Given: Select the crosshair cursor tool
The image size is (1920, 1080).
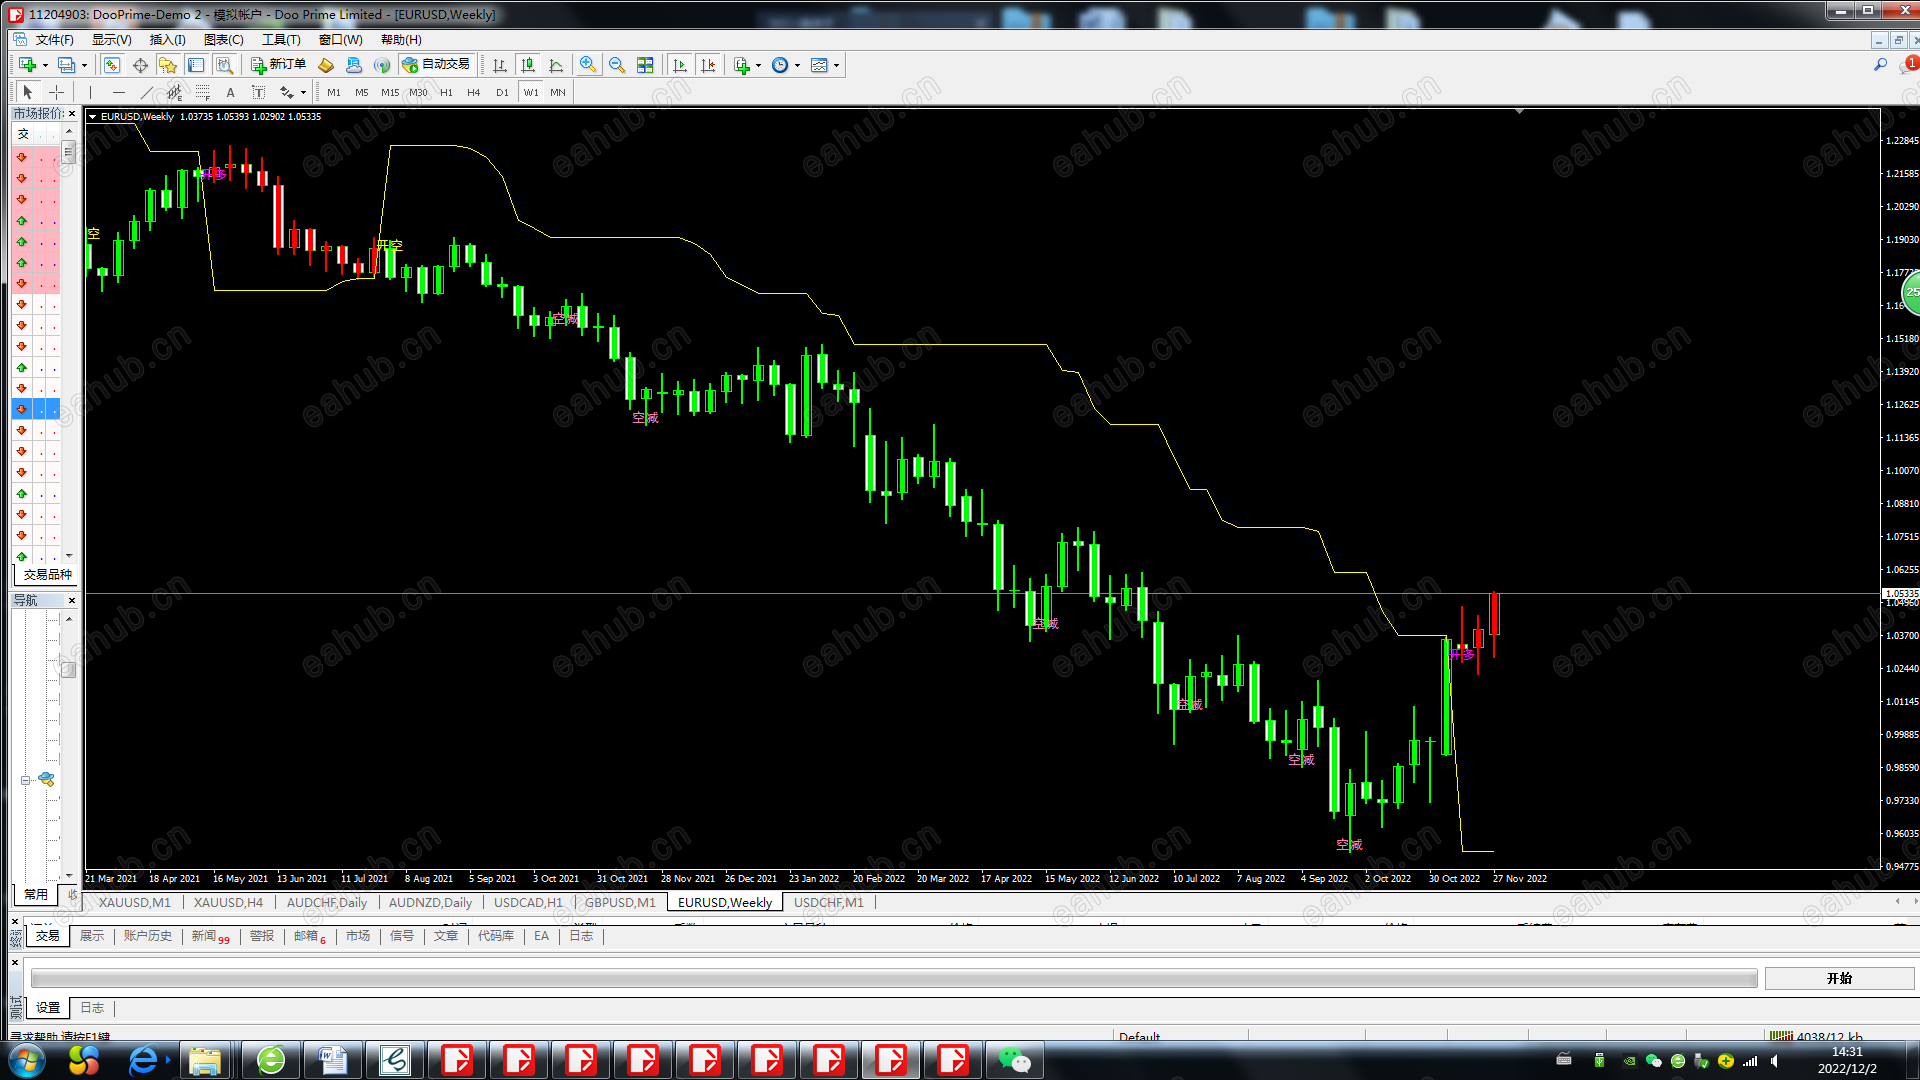Looking at the screenshot, I should pos(57,92).
